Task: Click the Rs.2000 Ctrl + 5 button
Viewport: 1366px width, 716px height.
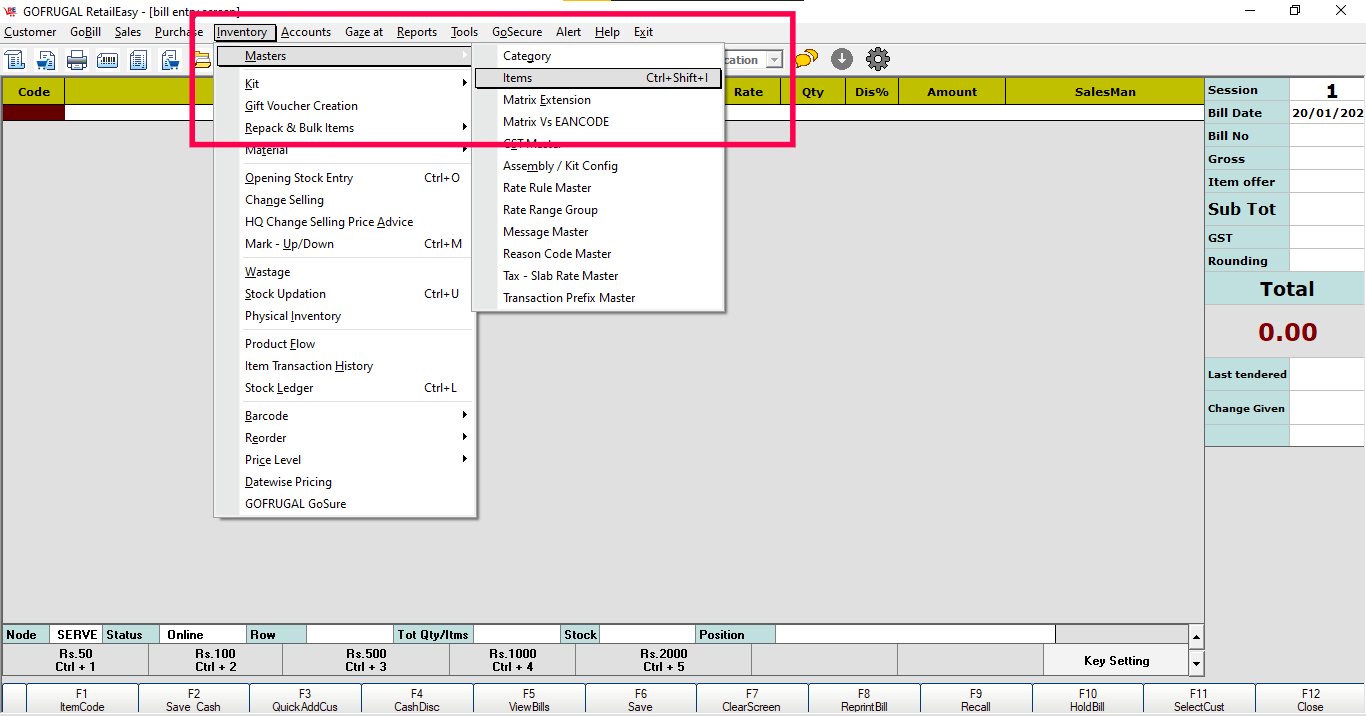Action: (663, 660)
